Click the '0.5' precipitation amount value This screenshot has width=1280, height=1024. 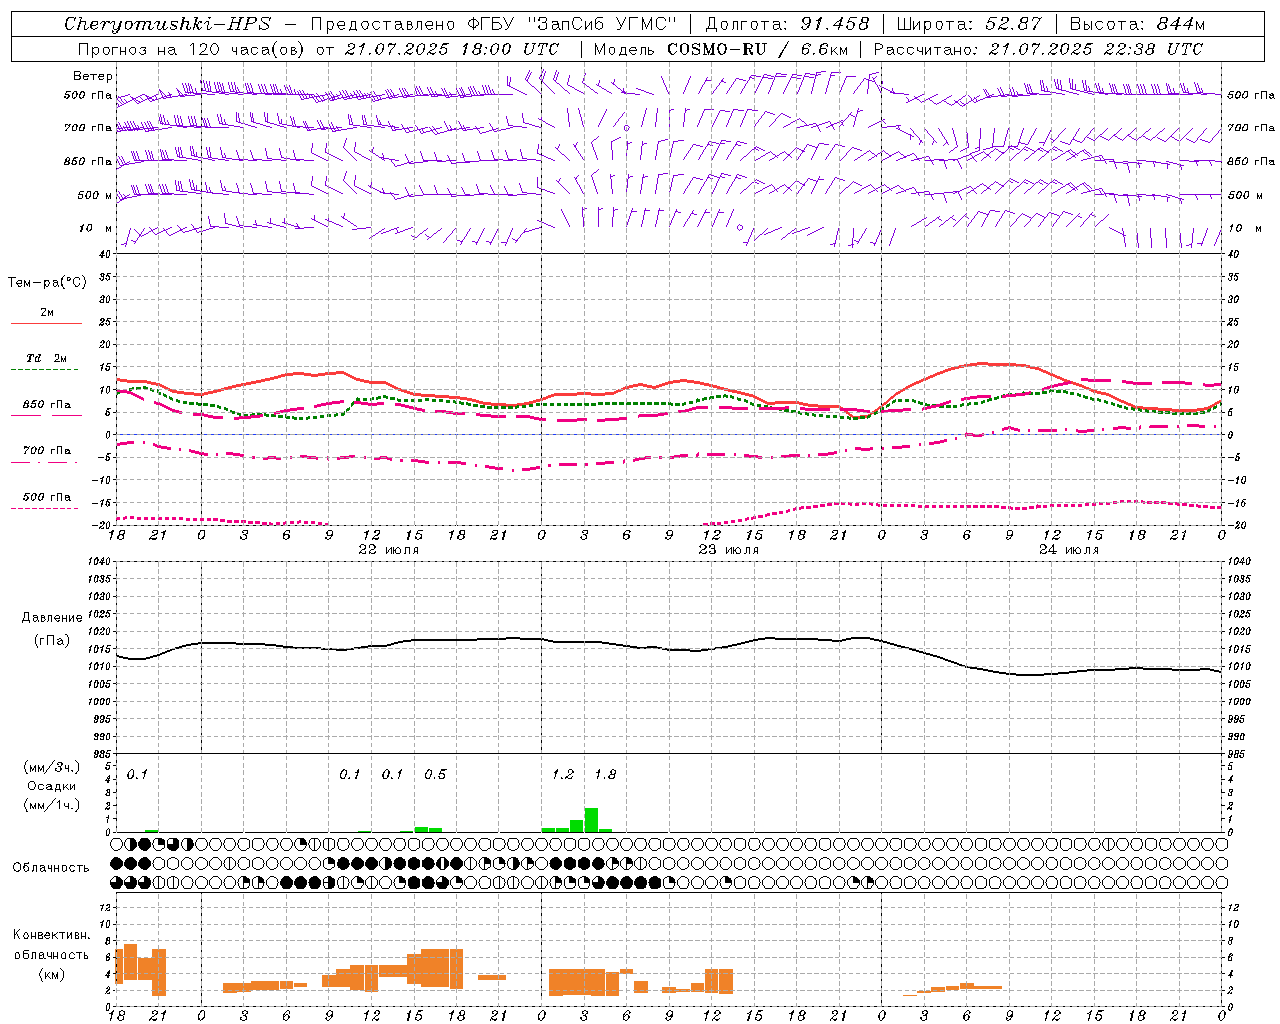tap(435, 775)
